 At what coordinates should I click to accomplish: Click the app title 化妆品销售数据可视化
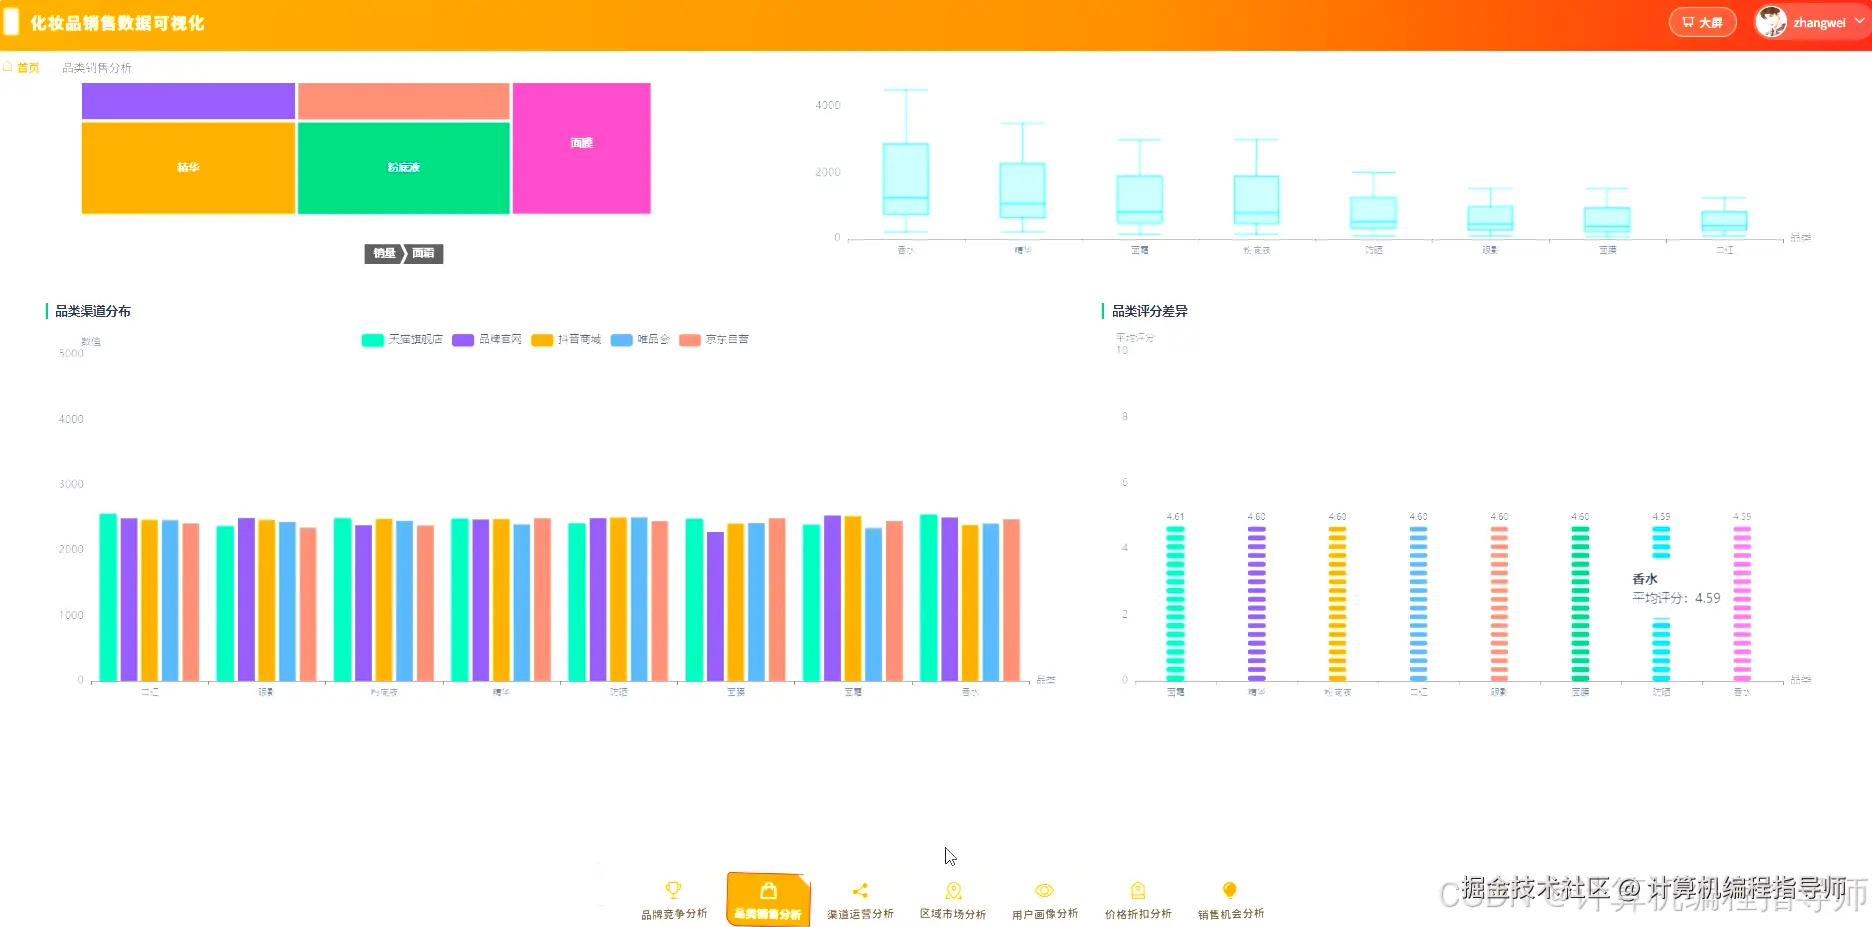click(x=117, y=23)
